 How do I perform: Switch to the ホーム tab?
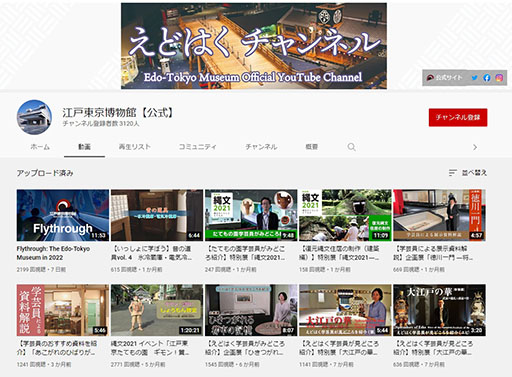tap(40, 147)
